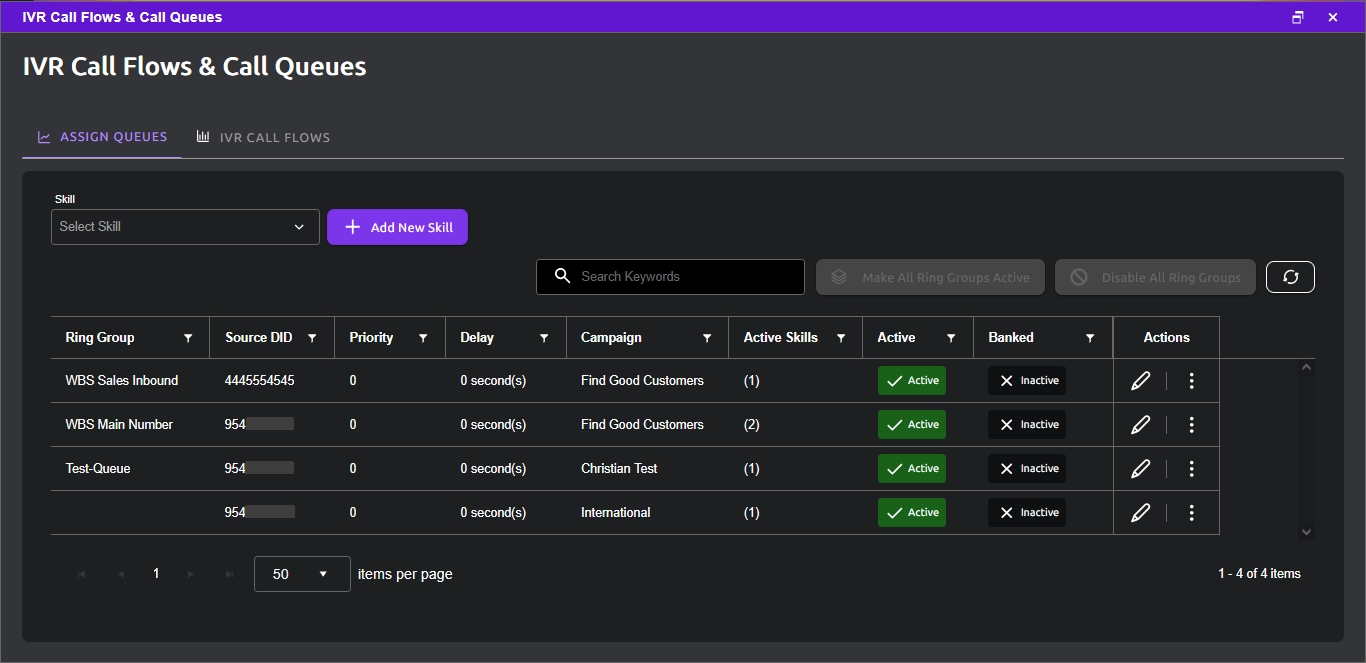Filter the Ring Group column
Screen dimensions: 1366x663
click(188, 338)
